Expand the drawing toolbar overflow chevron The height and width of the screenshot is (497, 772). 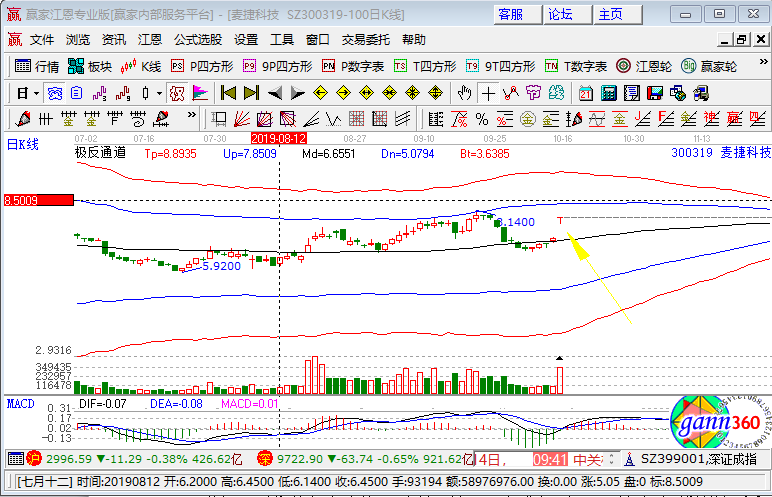tap(192, 115)
